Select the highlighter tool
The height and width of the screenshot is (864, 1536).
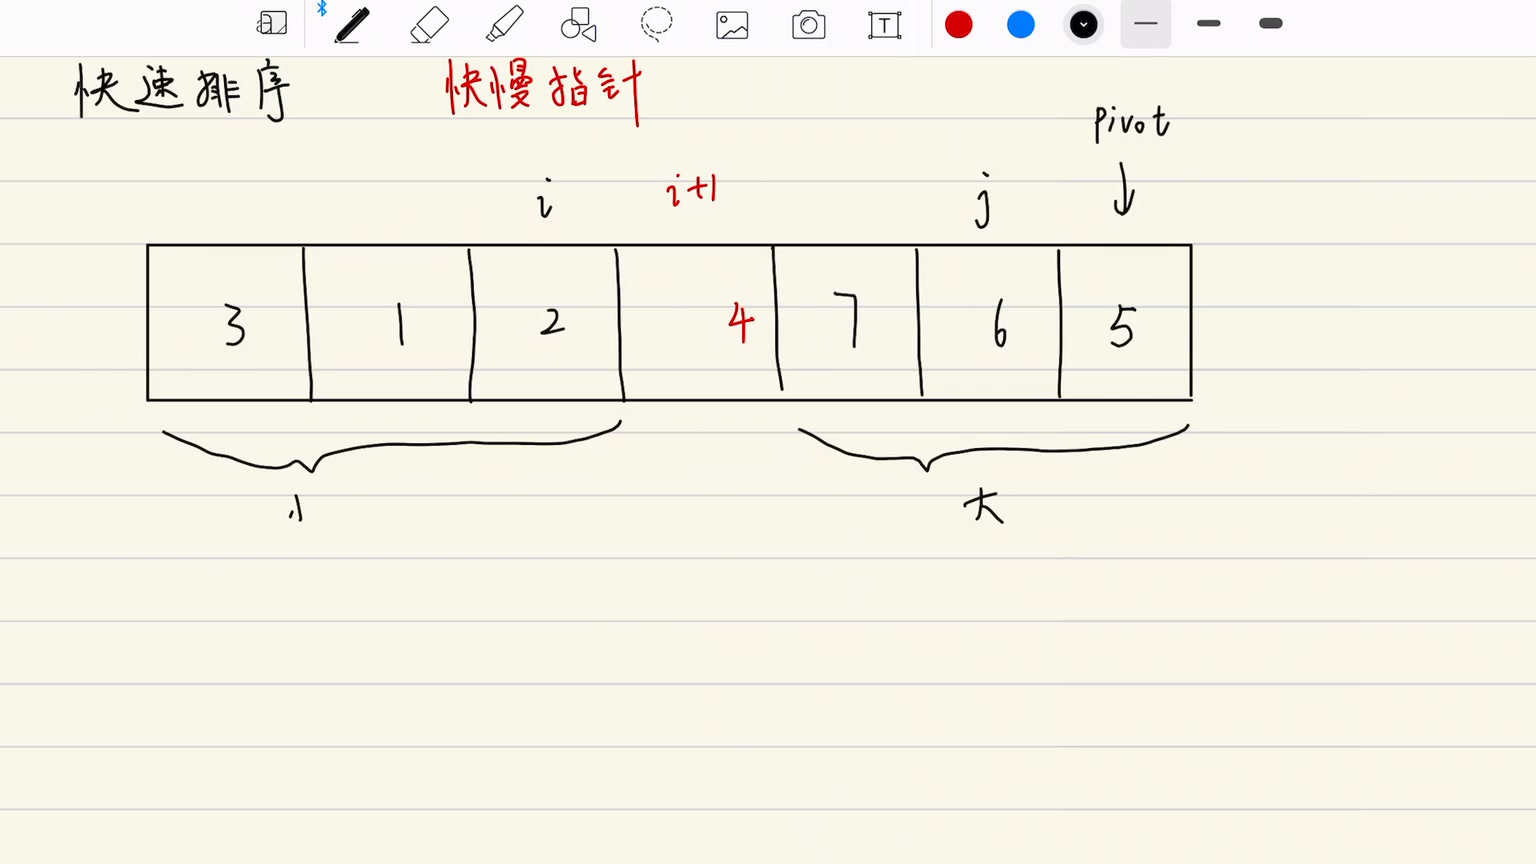[503, 25]
